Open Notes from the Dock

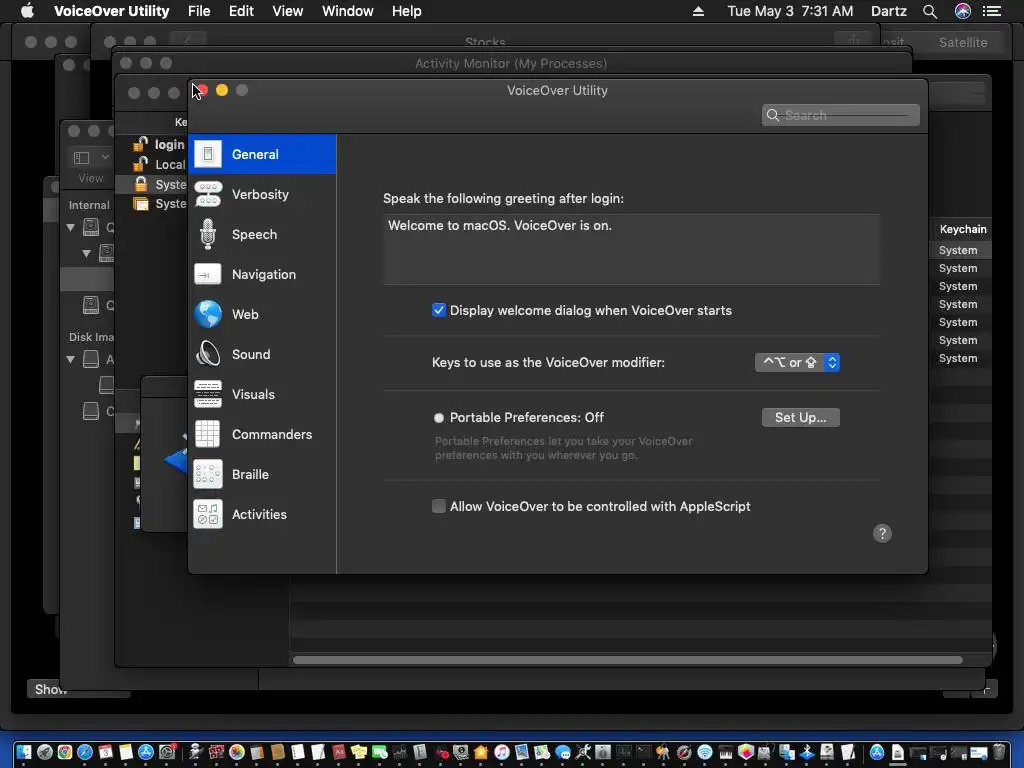[126, 752]
